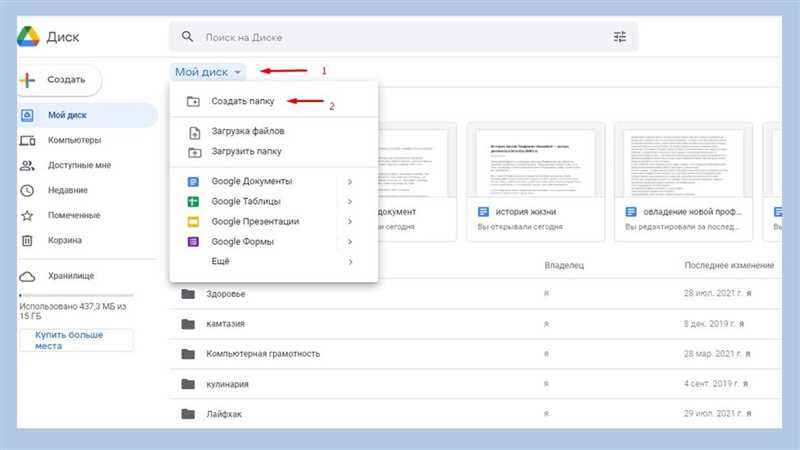Select Google Документы menu item
The height and width of the screenshot is (450, 800).
click(274, 181)
